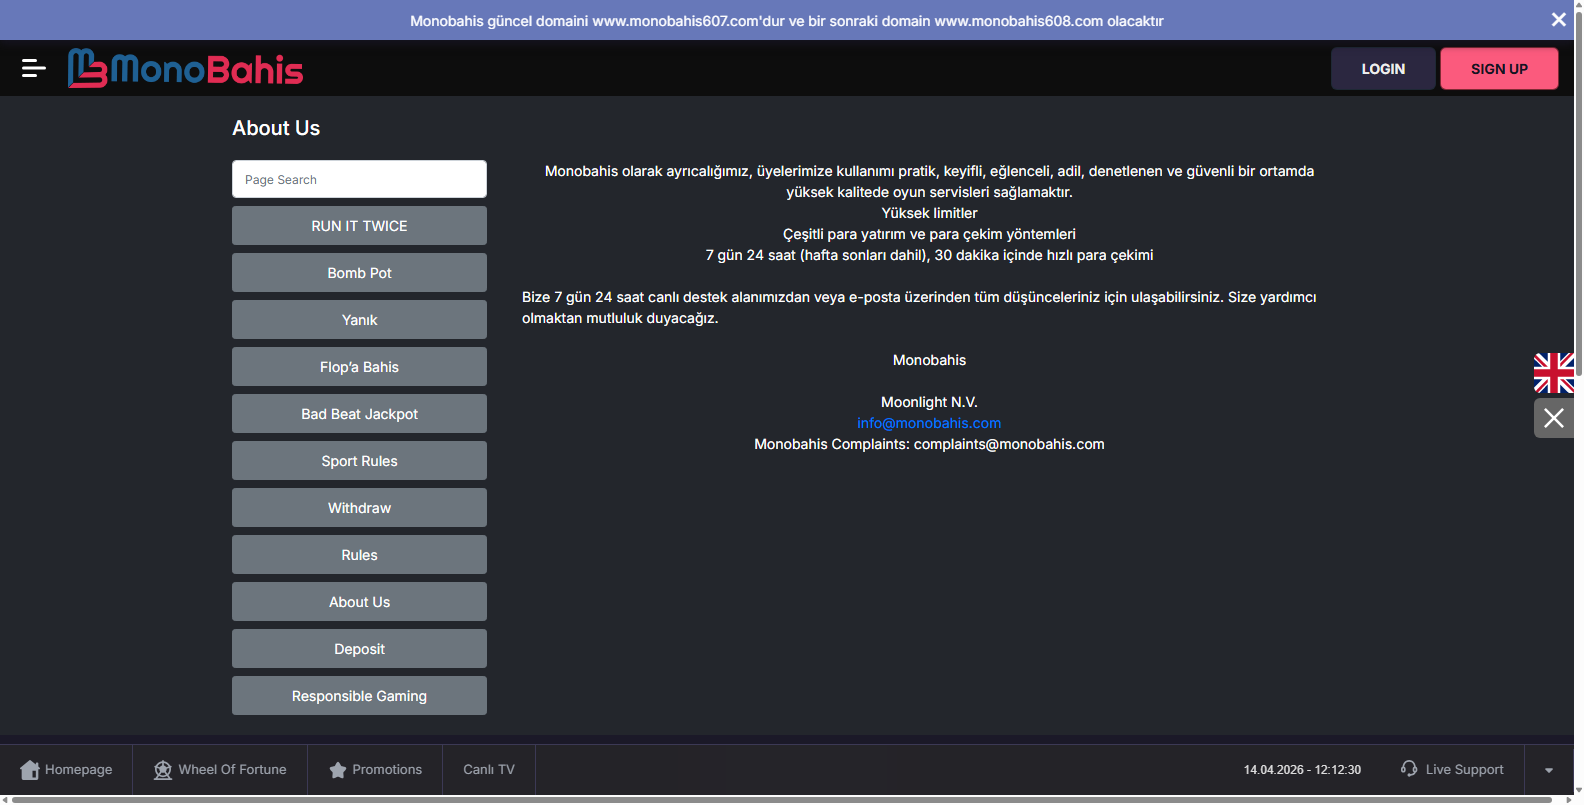Dismiss the domain announcement banner

point(1558,20)
